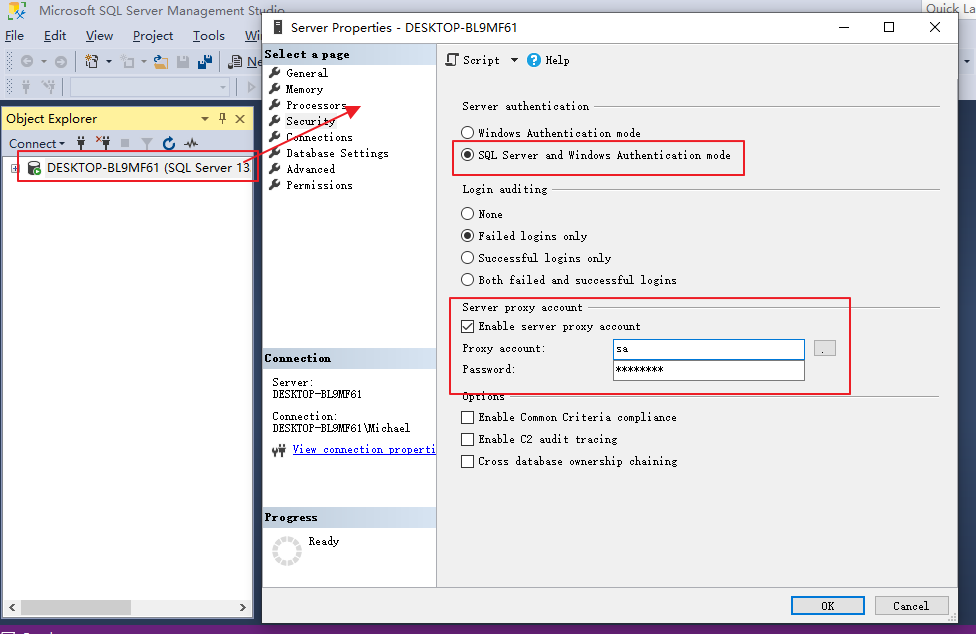Enable SQL Server and Windows Authentication mode
The image size is (976, 634).
467,155
